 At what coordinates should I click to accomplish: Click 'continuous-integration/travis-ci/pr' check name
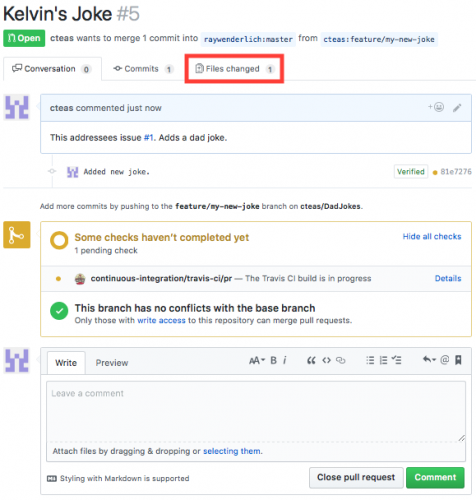[x=161, y=278]
